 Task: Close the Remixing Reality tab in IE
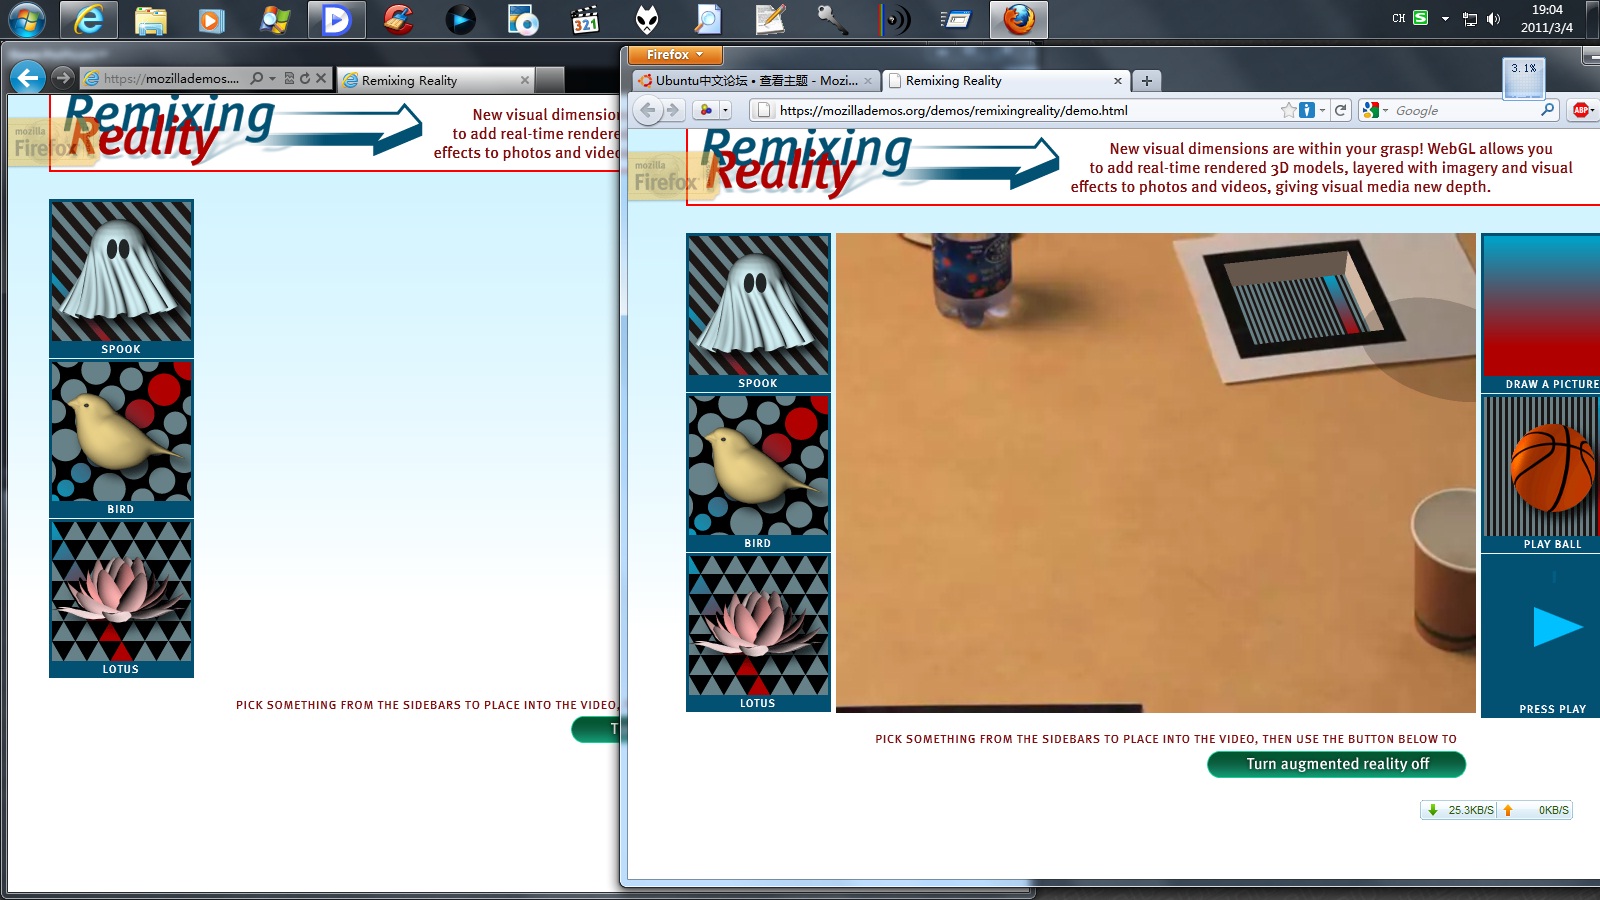pos(524,80)
